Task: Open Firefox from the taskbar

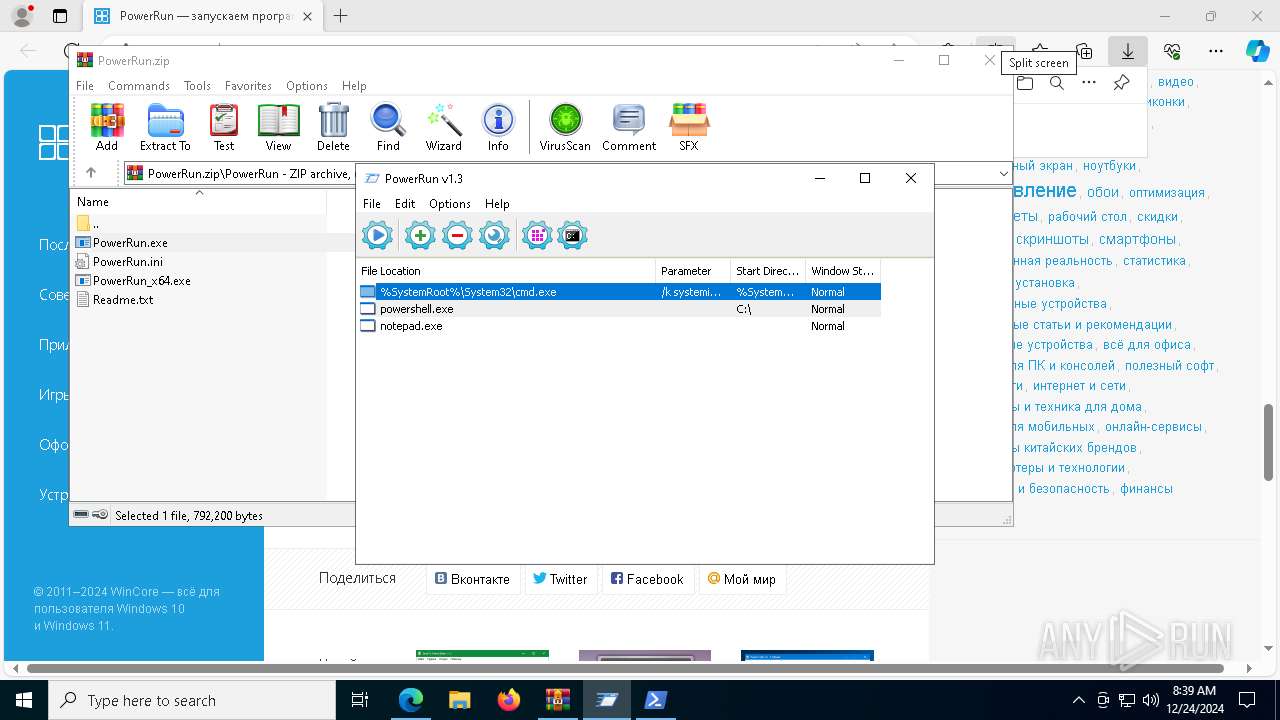Action: coord(509,700)
